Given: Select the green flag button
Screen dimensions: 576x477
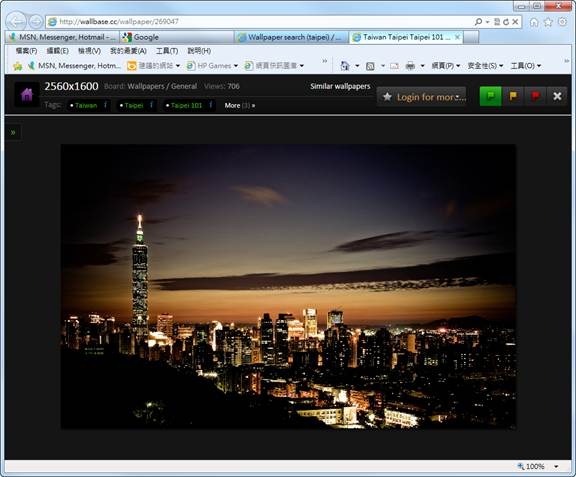Looking at the screenshot, I should click(x=490, y=96).
